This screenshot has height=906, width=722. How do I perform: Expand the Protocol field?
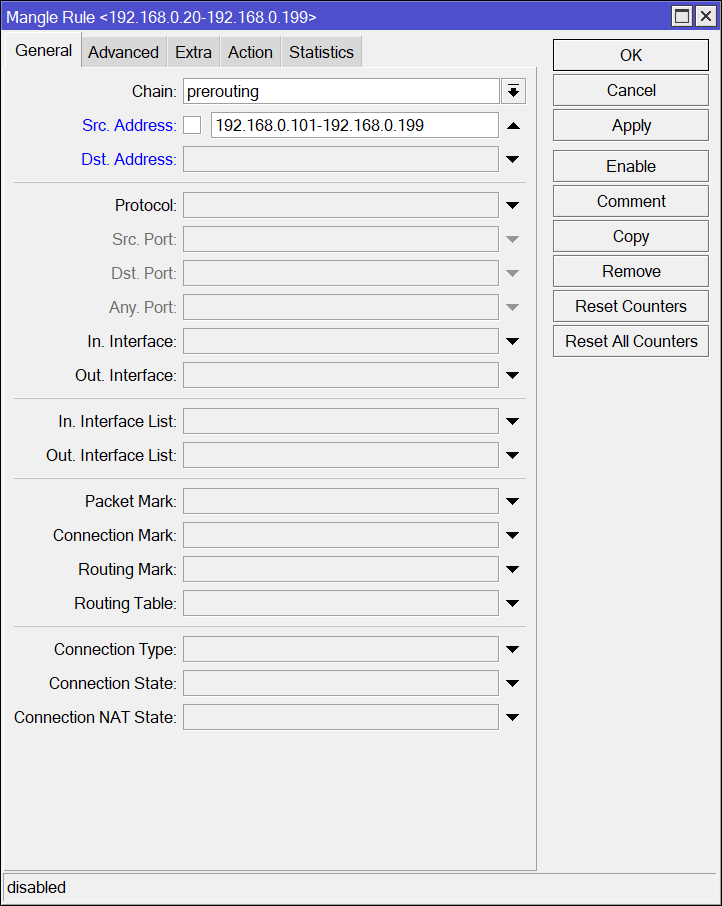[x=513, y=206]
